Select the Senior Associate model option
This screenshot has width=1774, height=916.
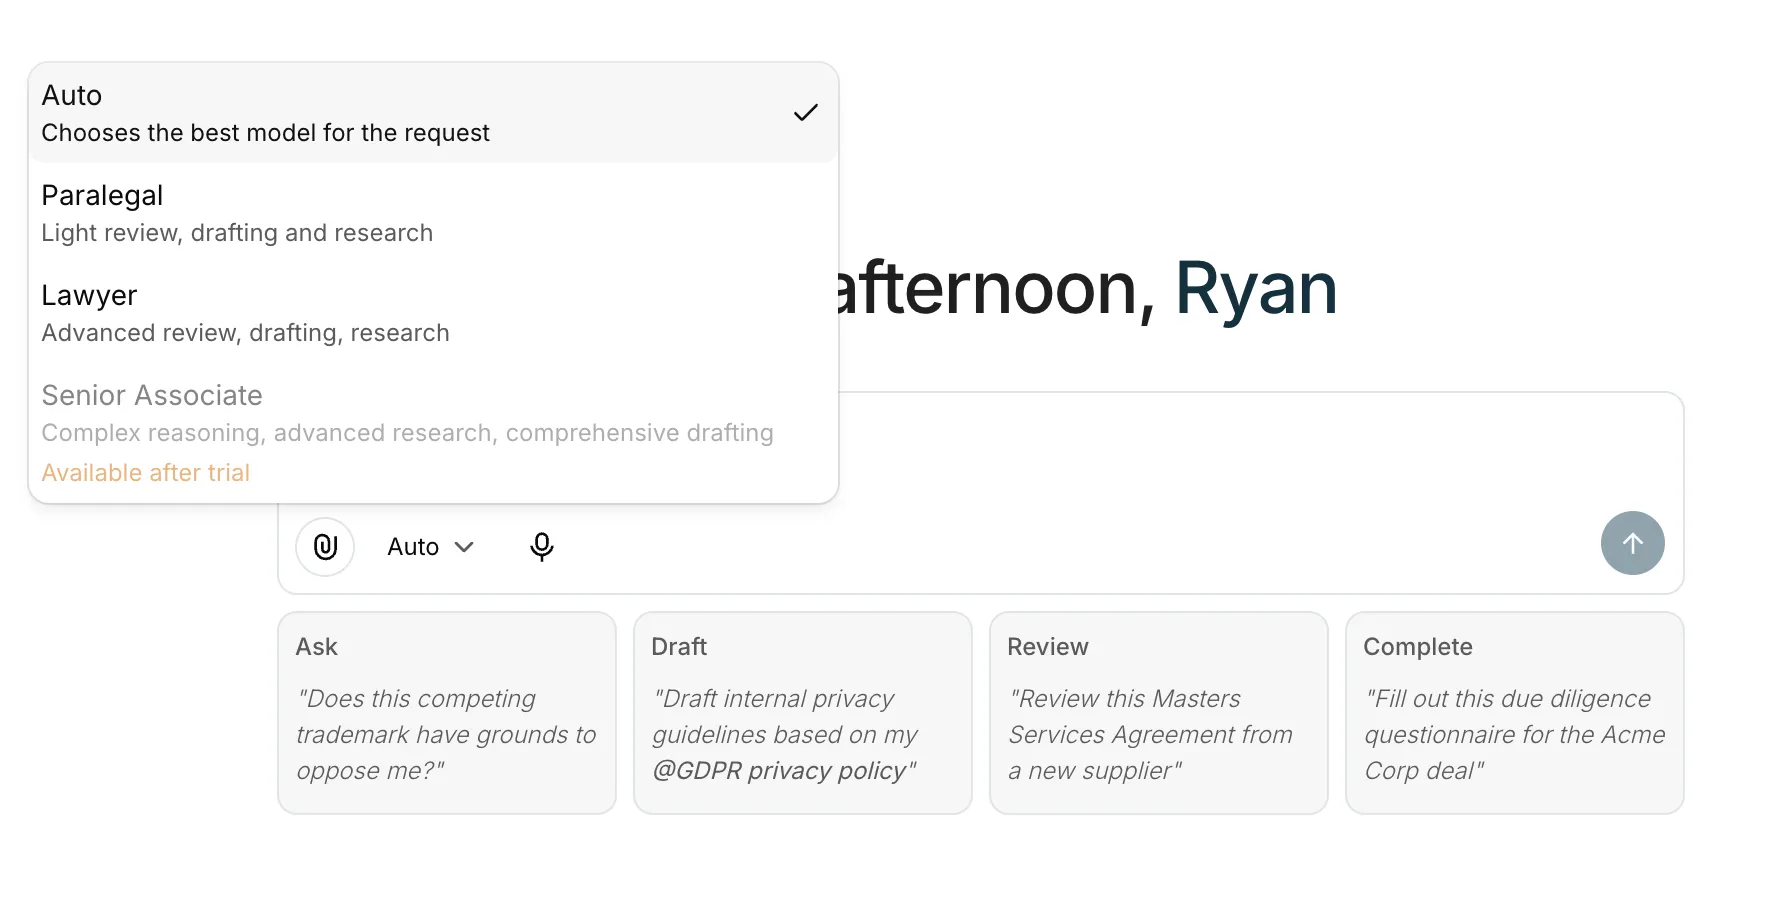pos(407,413)
